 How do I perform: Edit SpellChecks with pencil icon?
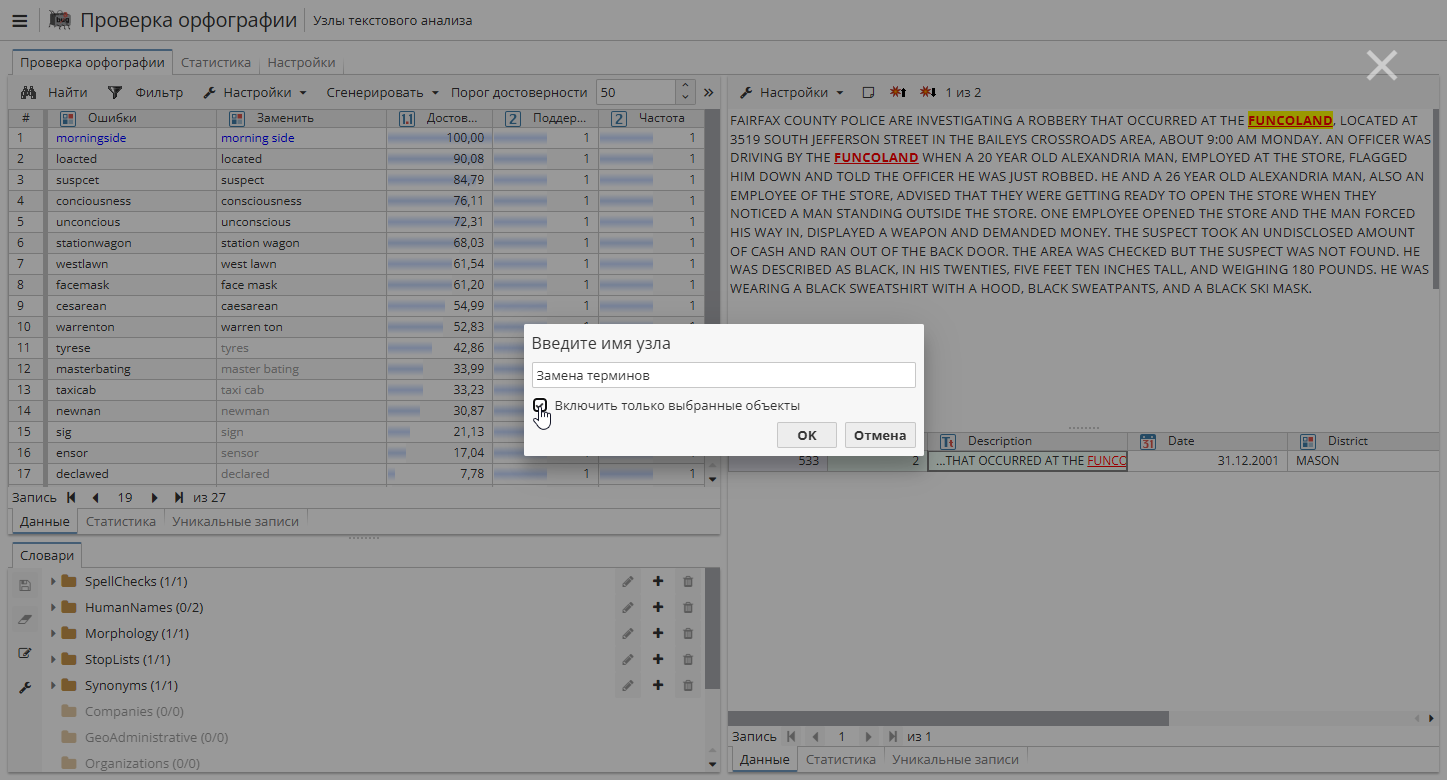(x=628, y=581)
